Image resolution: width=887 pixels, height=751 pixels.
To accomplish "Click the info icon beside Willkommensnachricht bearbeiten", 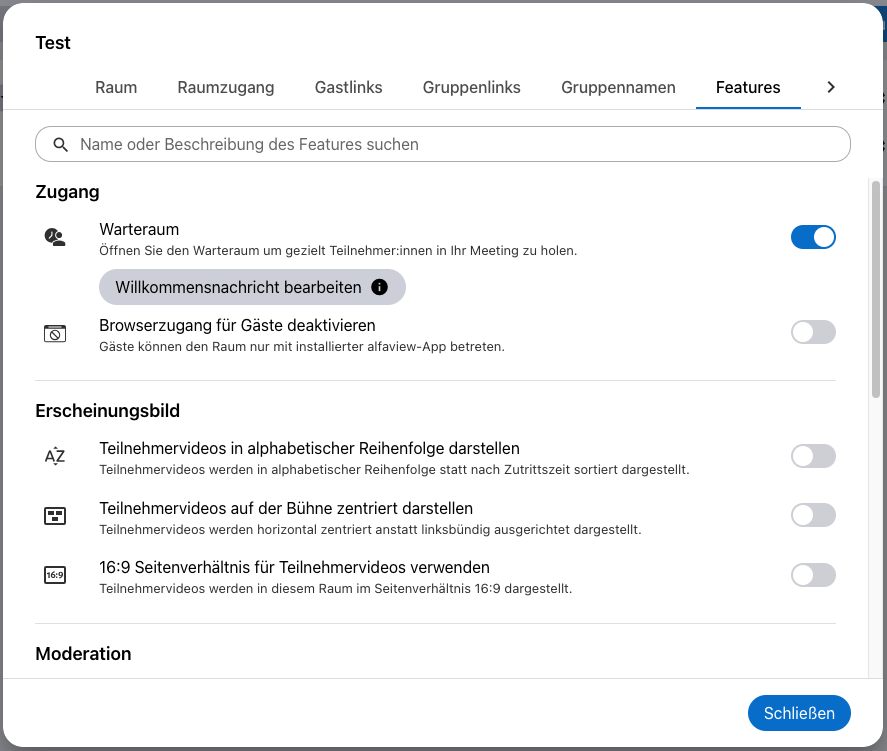I will 379,287.
